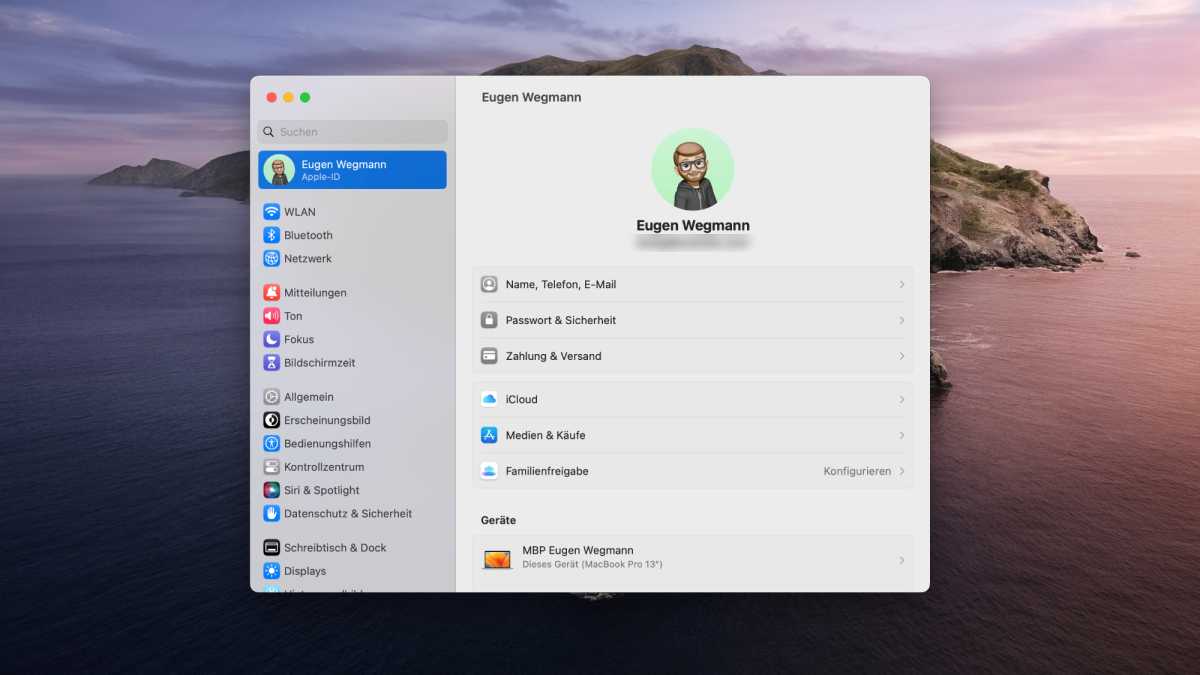Click the MacBook Pro device icon

[497, 560]
